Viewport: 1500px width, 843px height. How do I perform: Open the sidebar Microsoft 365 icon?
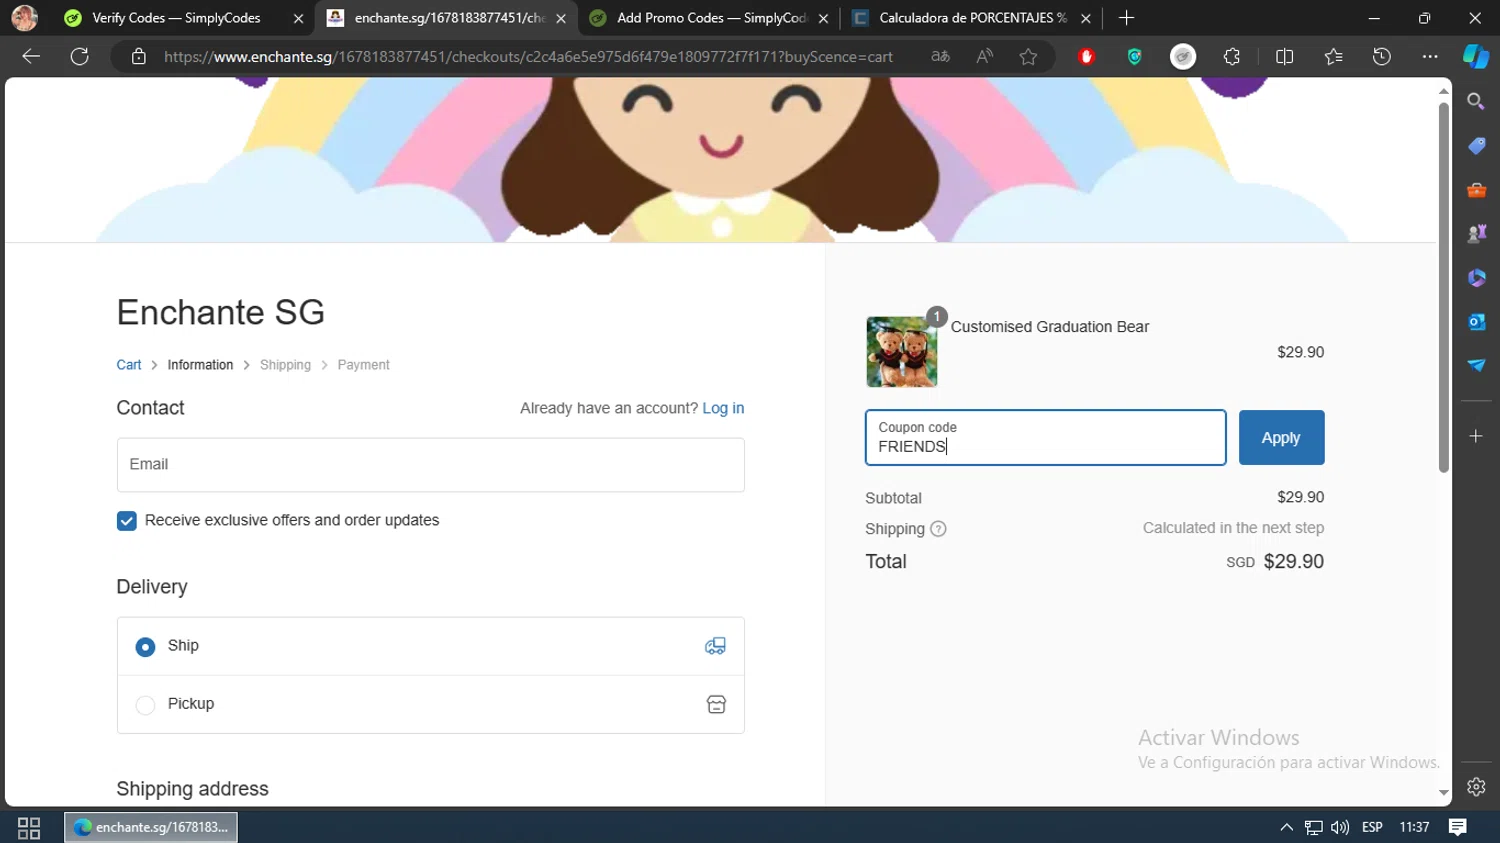(1476, 278)
